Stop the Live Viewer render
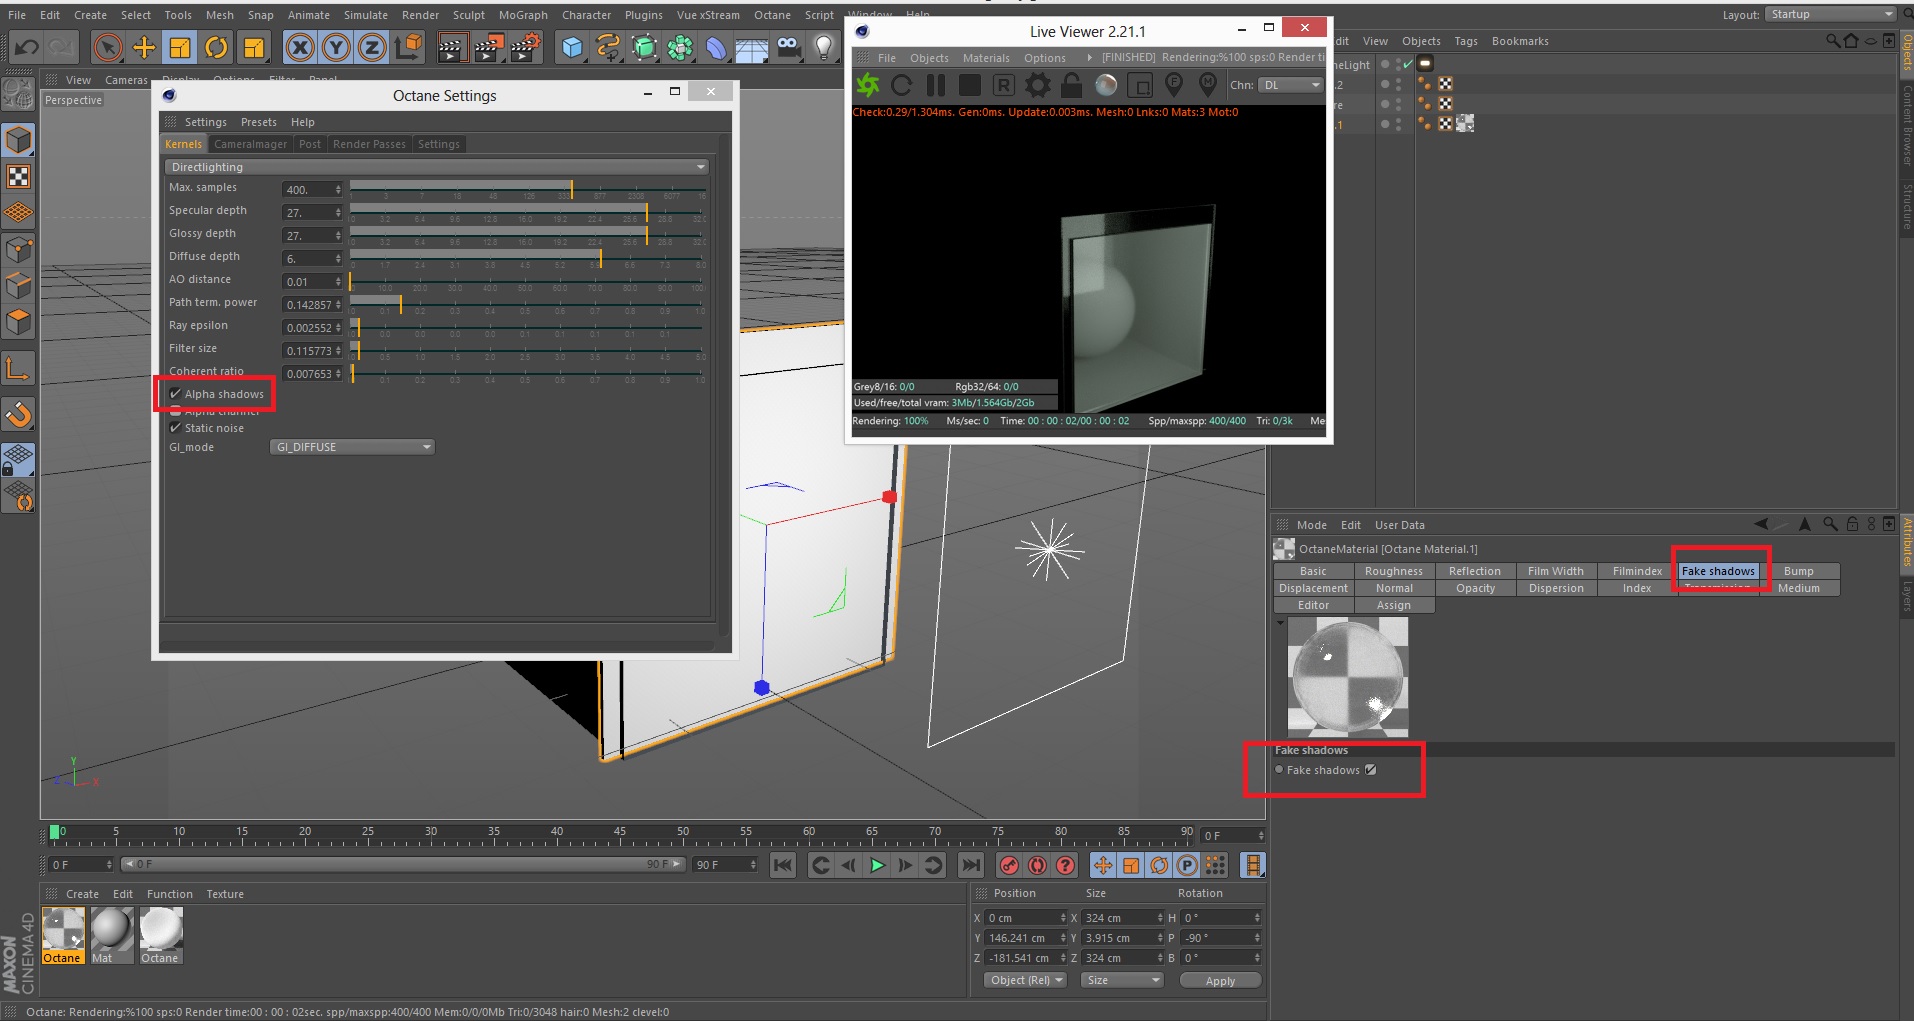 coord(970,85)
